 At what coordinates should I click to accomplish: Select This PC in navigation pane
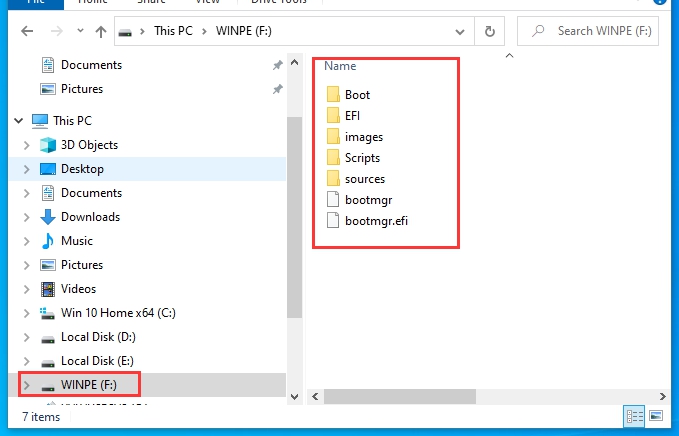click(x=72, y=121)
